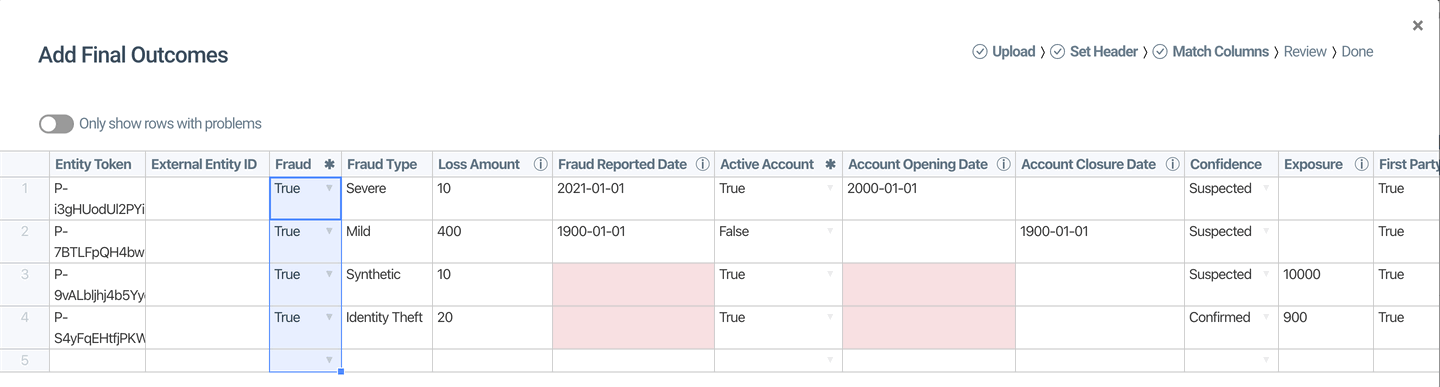Screen dimensions: 1440x387
Task: Open Fraud dropdown in row 1
Action: pos(329,188)
